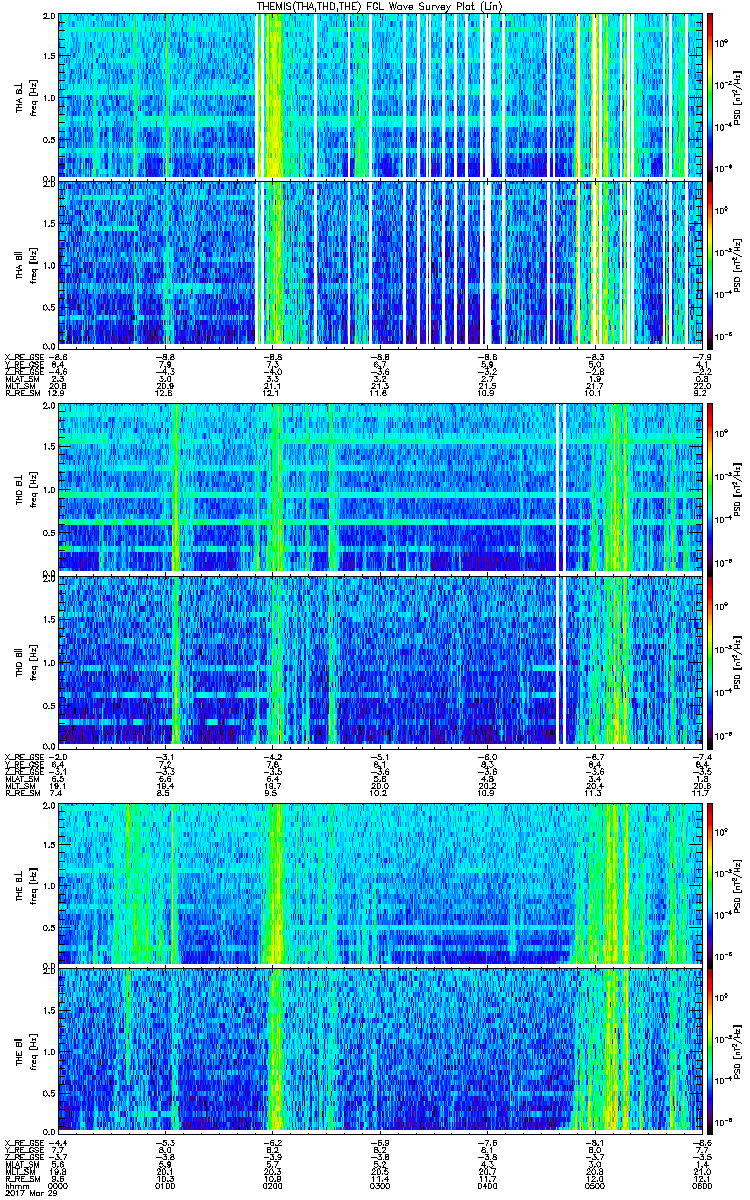Click the THA B-perpendicular spectrogram panel

tap(380, 96)
